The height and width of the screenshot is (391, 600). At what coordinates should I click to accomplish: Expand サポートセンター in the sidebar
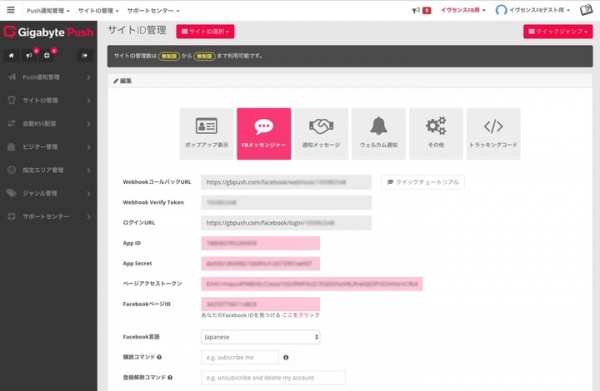click(x=49, y=217)
